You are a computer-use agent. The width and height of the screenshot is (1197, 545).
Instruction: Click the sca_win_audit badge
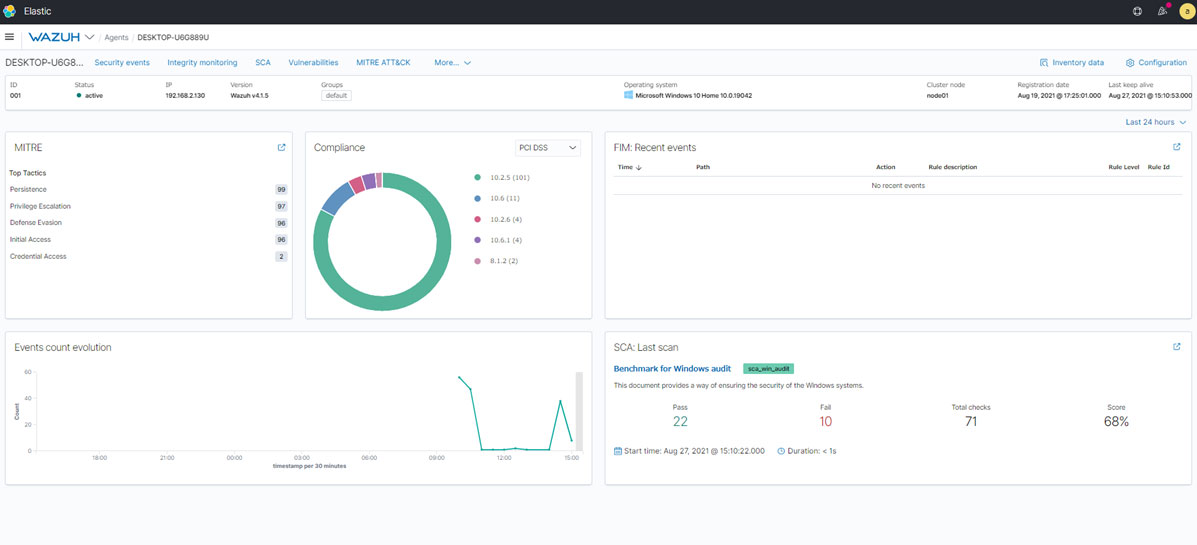(x=768, y=369)
